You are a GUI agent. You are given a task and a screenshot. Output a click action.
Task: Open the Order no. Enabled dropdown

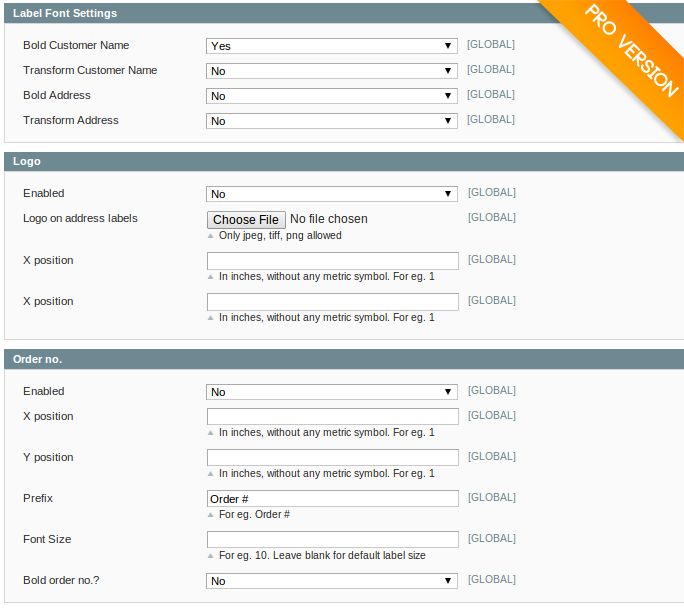coord(332,392)
